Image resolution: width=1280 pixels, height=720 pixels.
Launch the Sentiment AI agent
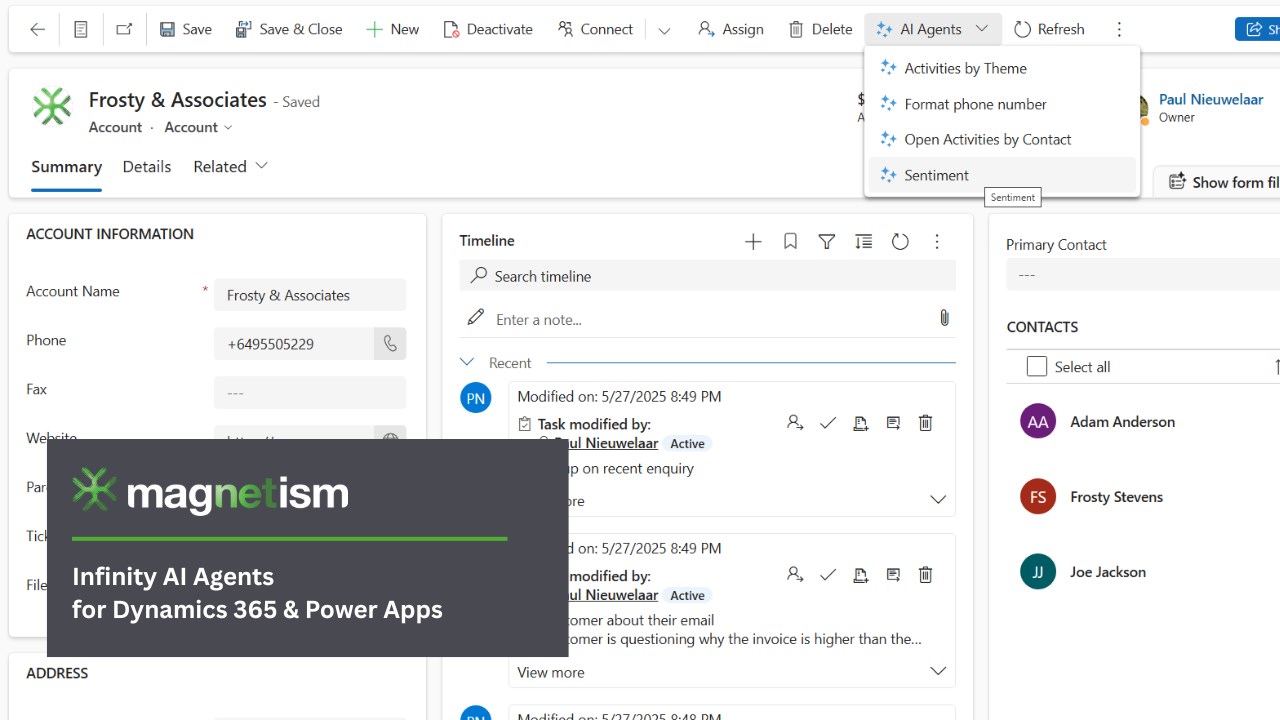point(1002,175)
